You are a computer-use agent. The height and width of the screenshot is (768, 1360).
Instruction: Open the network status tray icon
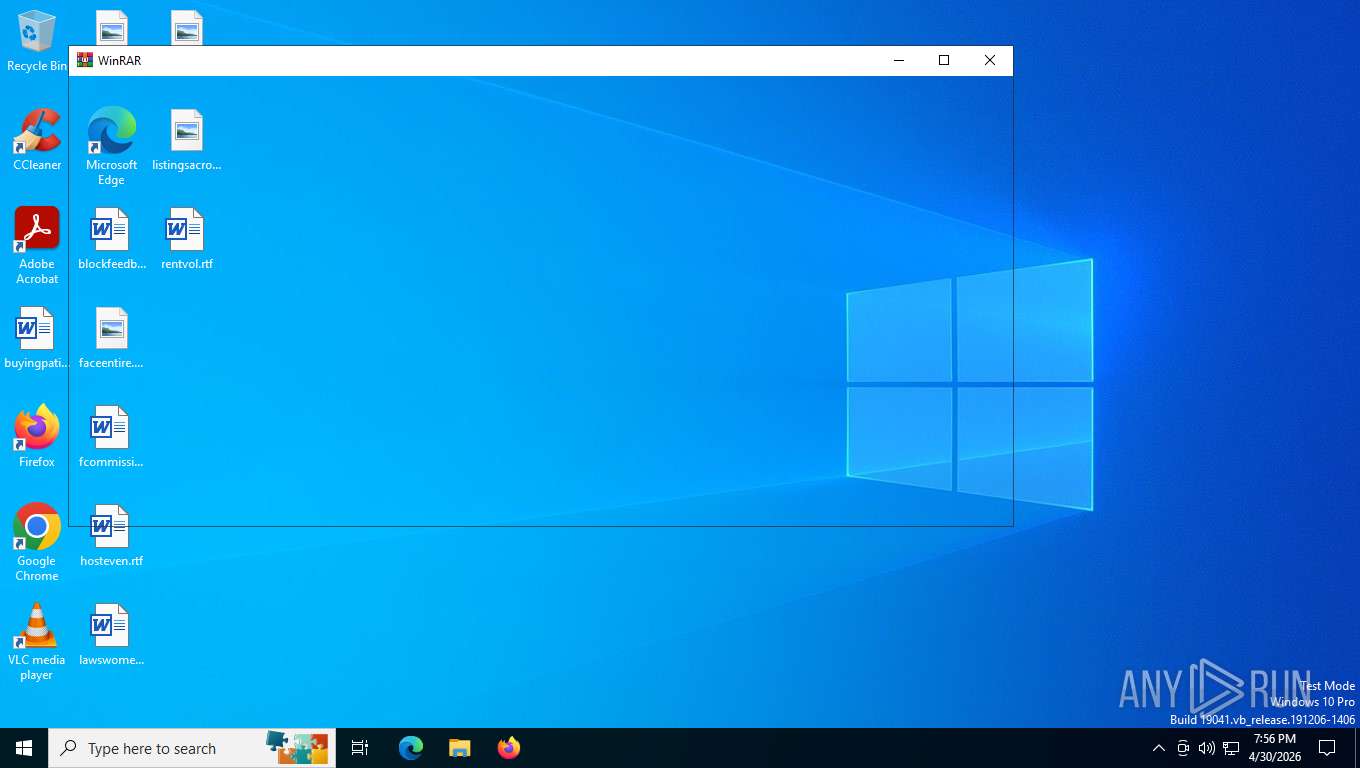(x=1231, y=748)
